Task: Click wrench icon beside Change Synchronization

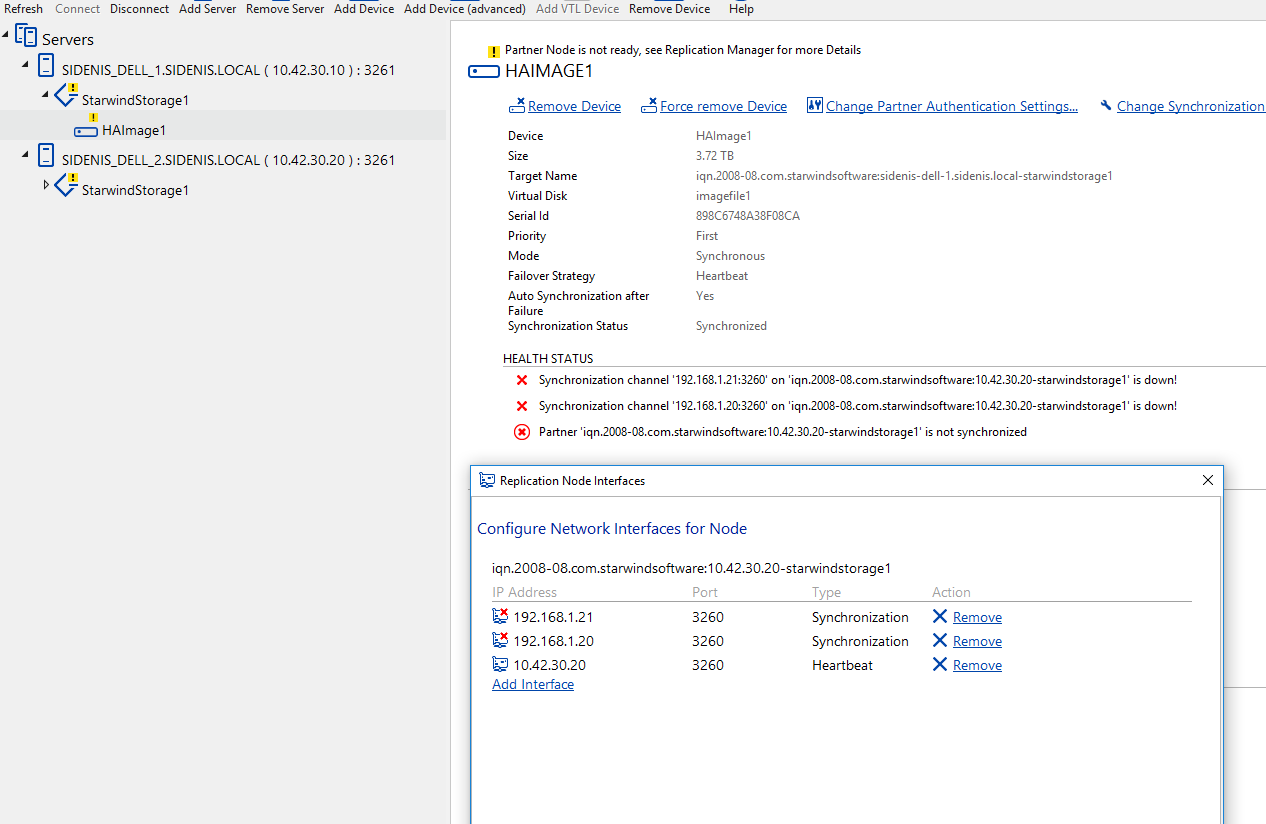Action: pyautogui.click(x=1106, y=106)
